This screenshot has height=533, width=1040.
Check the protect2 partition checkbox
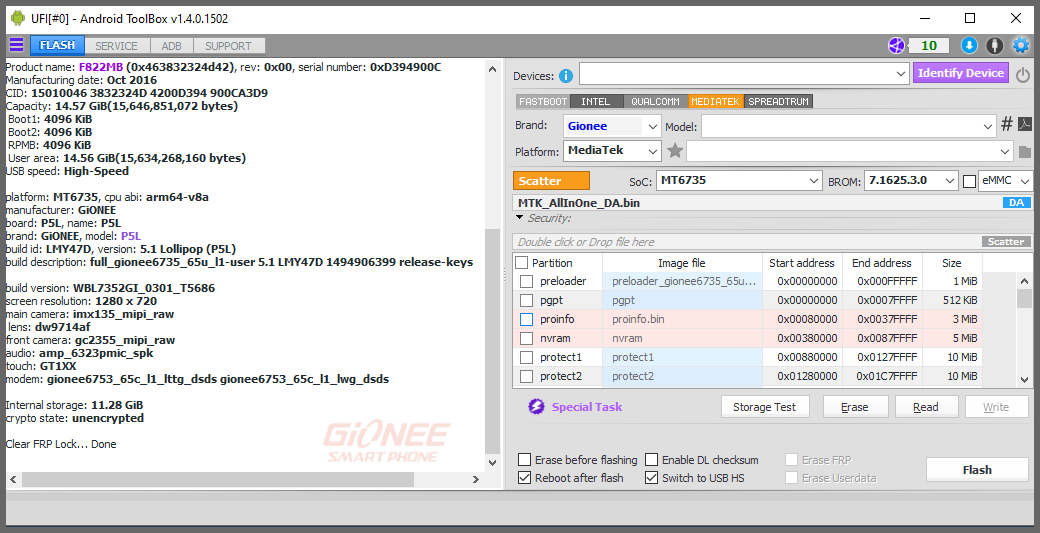pyautogui.click(x=527, y=376)
